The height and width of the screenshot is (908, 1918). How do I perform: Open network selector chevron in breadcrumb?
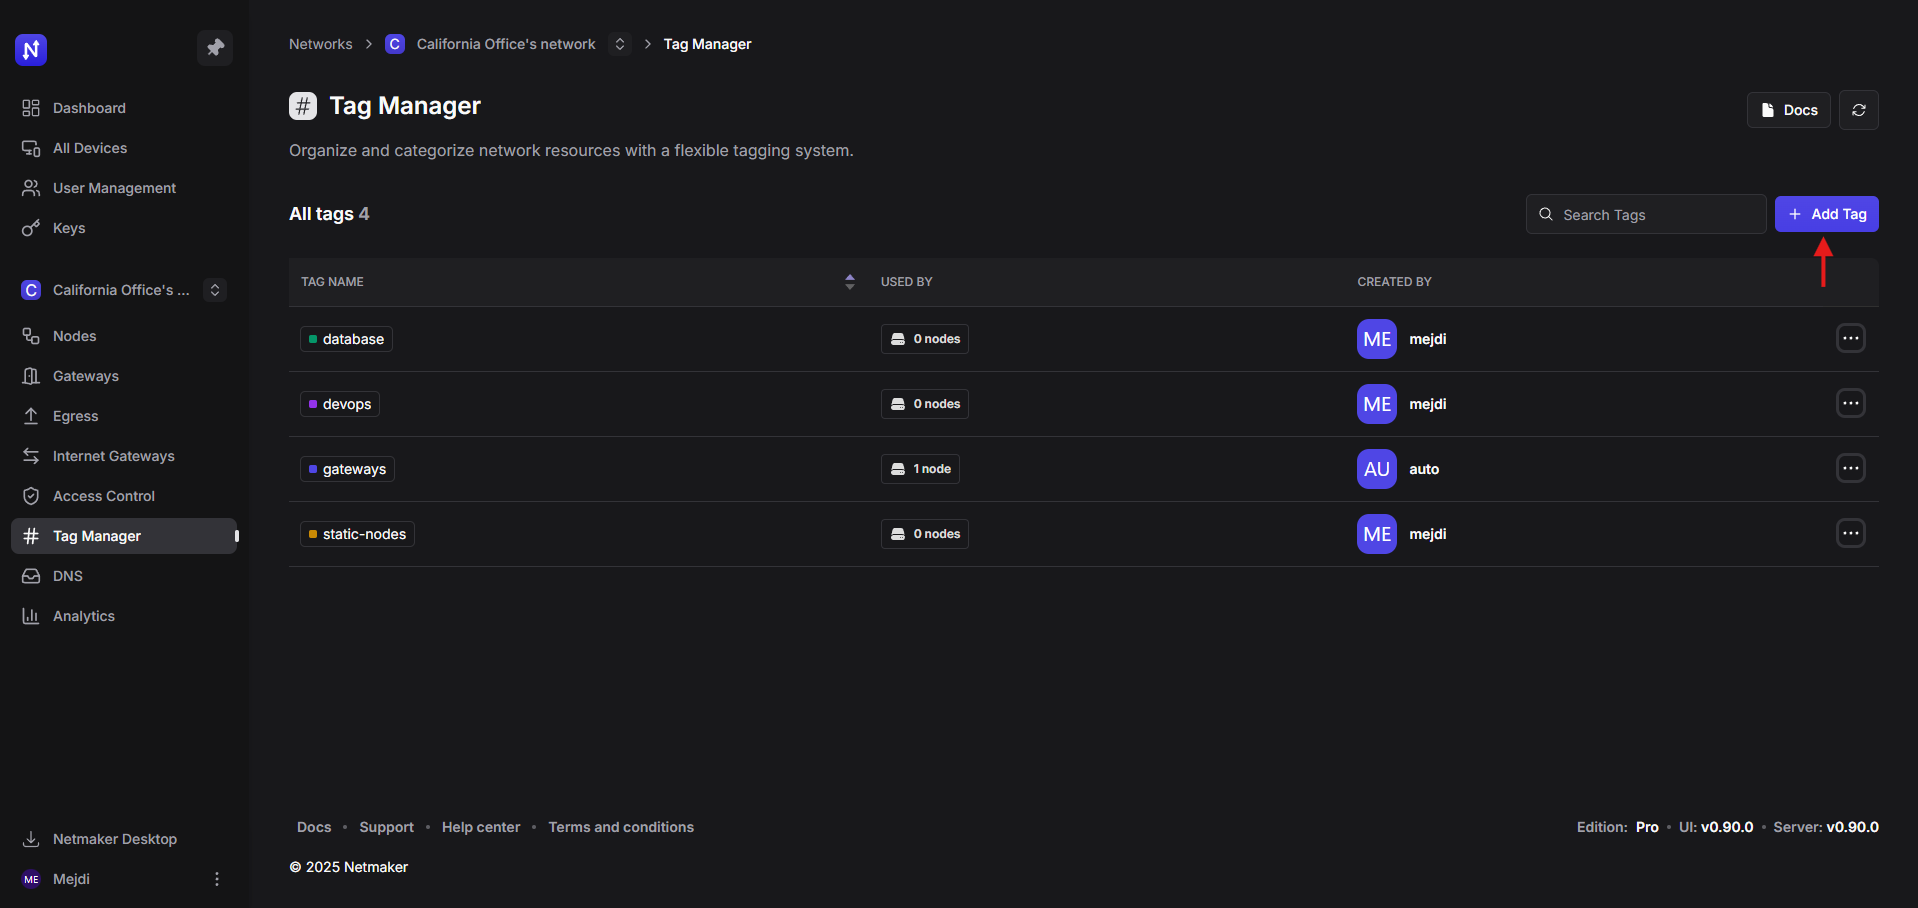click(x=620, y=44)
